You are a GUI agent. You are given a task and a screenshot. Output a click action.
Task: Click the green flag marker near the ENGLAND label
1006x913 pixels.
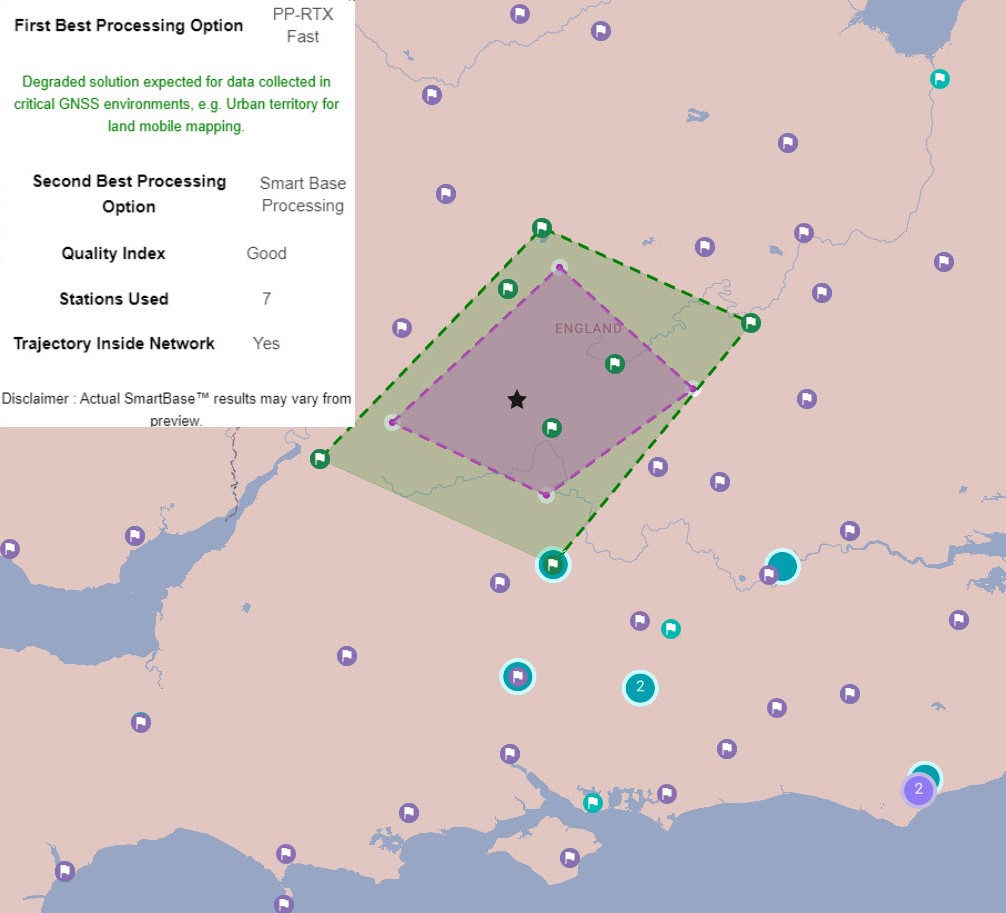pos(614,364)
